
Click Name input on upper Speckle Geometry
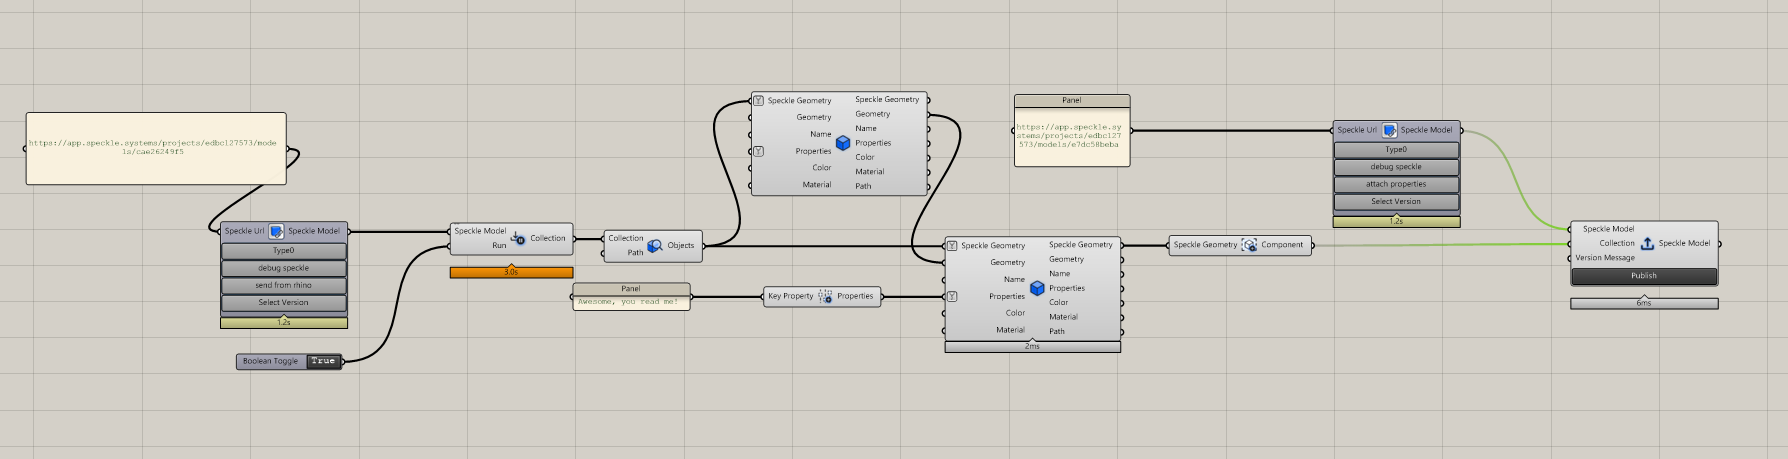coord(821,134)
